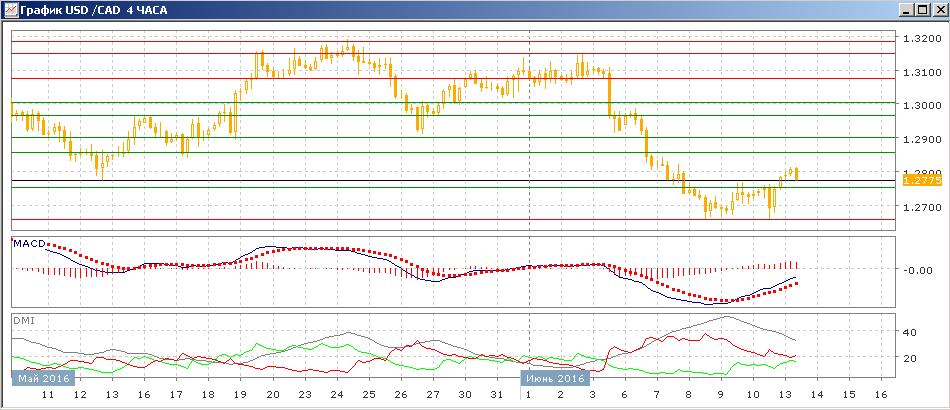Click the Июнь 2016 month marker
Screen dimensions: 950x410
(x=556, y=379)
